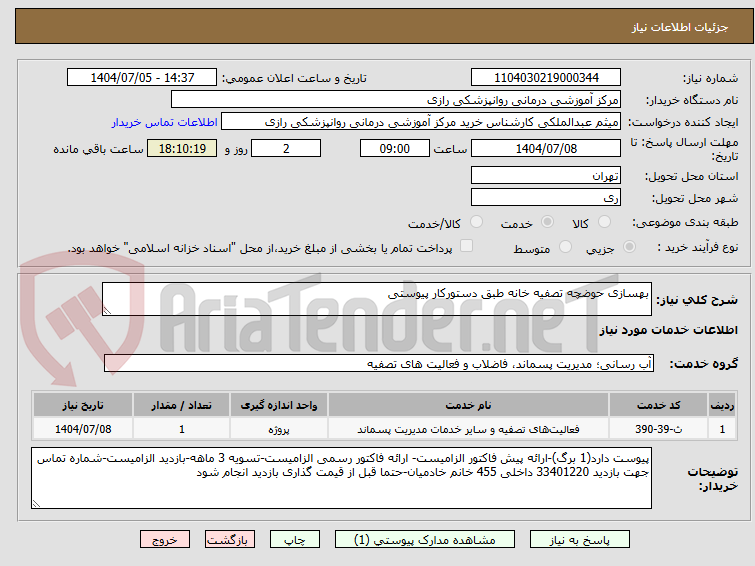Click the گروه خدمت field
Viewport: 755px width, 566px height.
click(x=378, y=363)
